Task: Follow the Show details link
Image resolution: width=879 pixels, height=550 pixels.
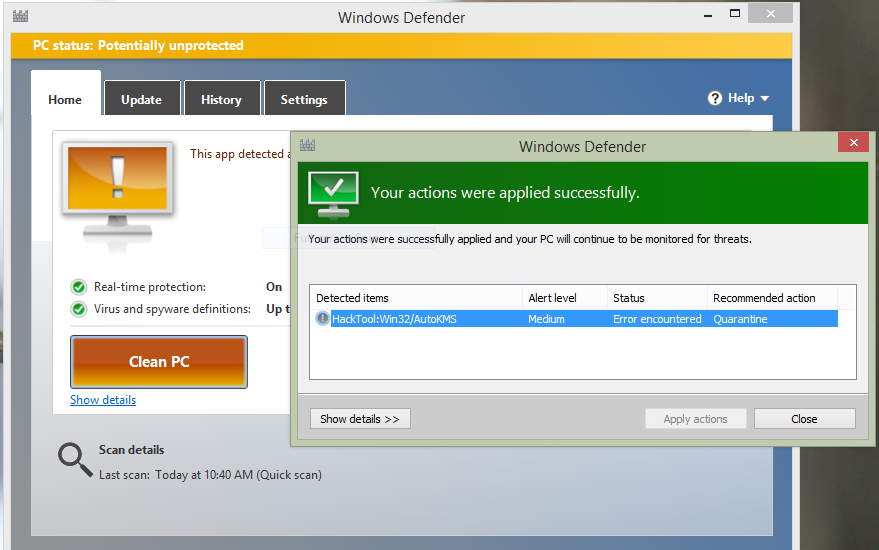Action: point(103,400)
